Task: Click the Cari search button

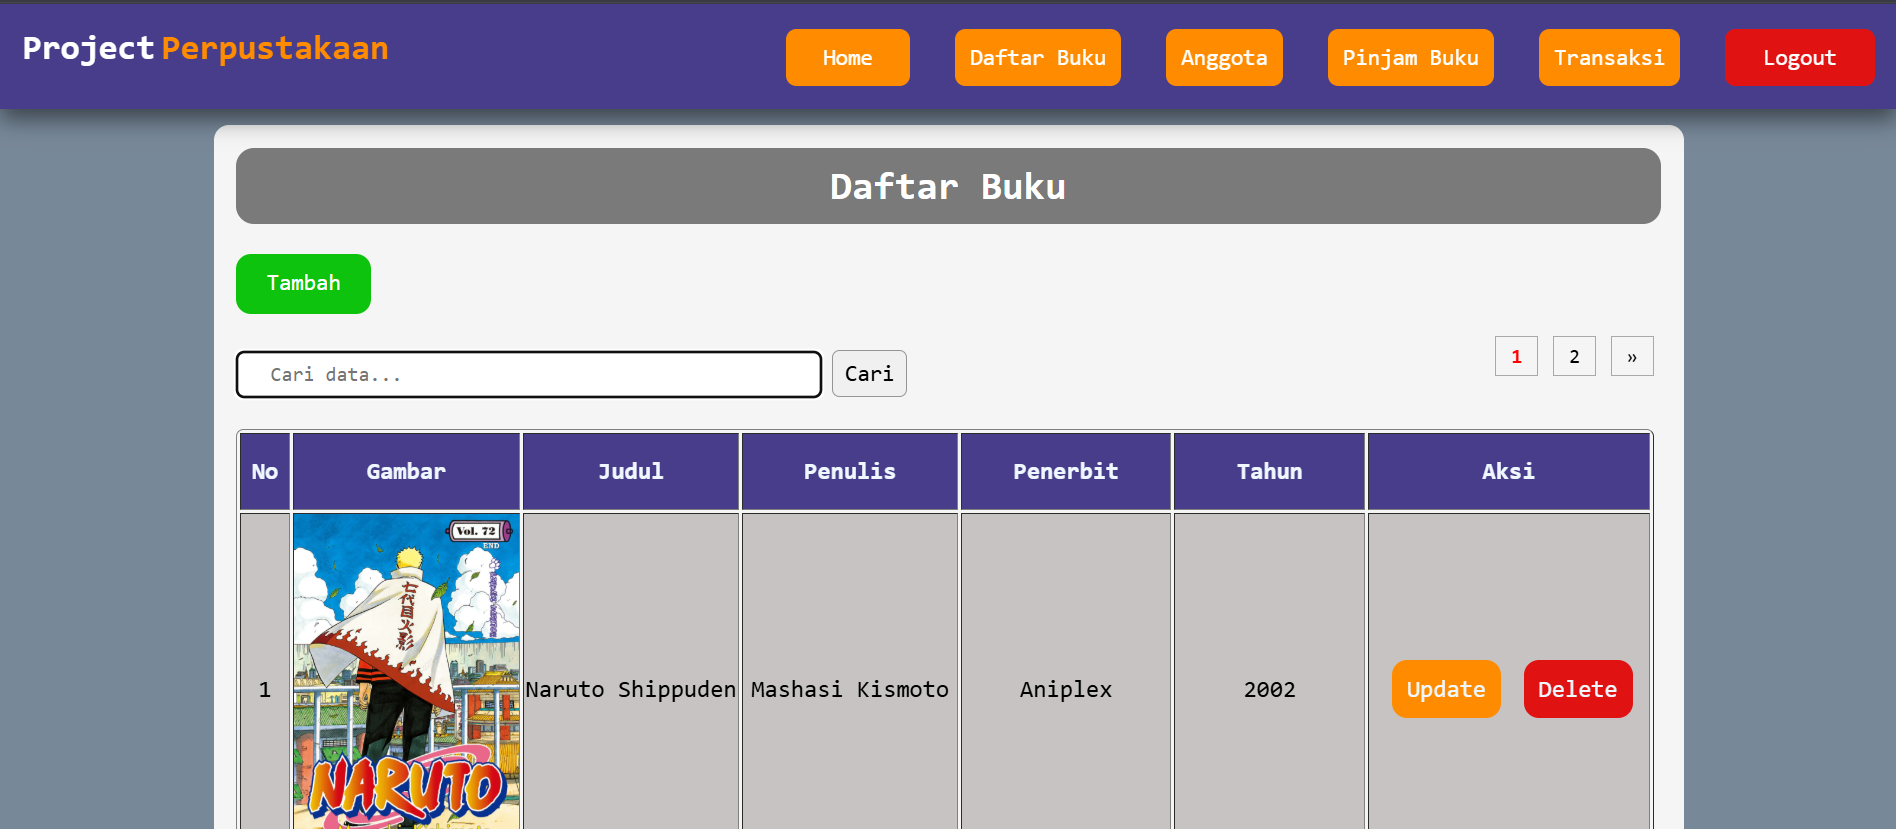Action: (x=869, y=374)
